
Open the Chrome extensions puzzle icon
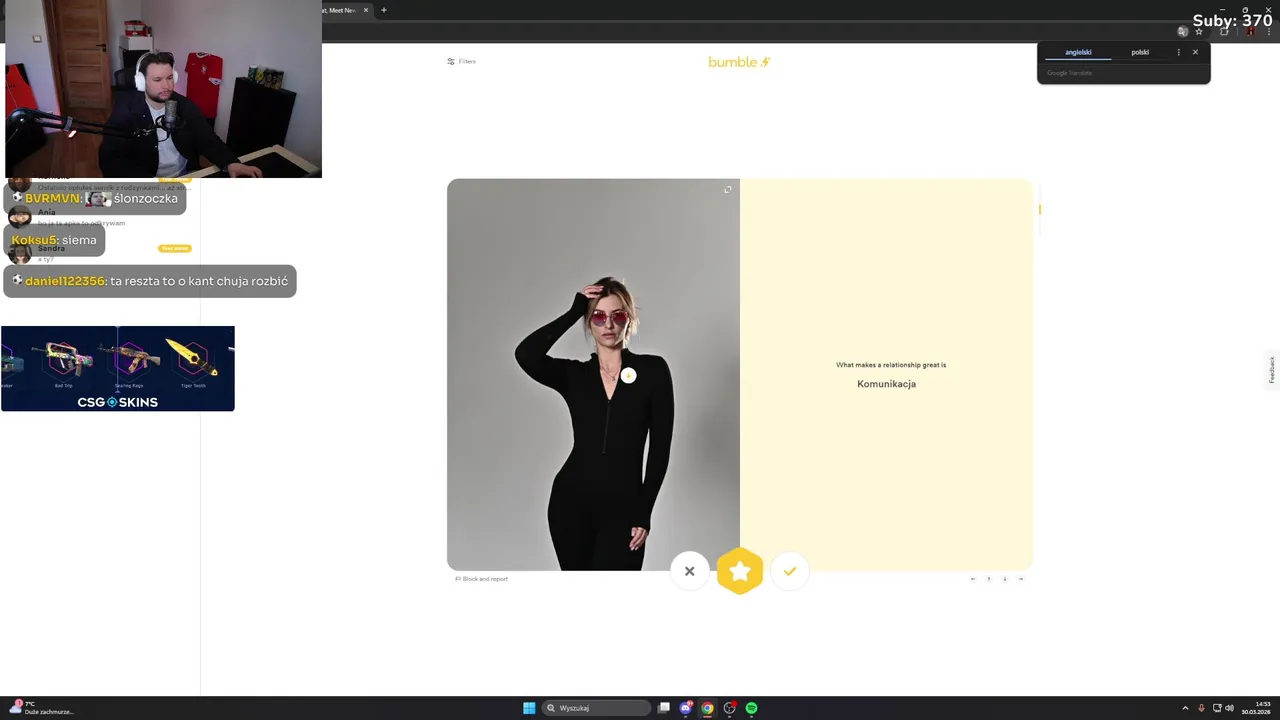[x=1224, y=32]
